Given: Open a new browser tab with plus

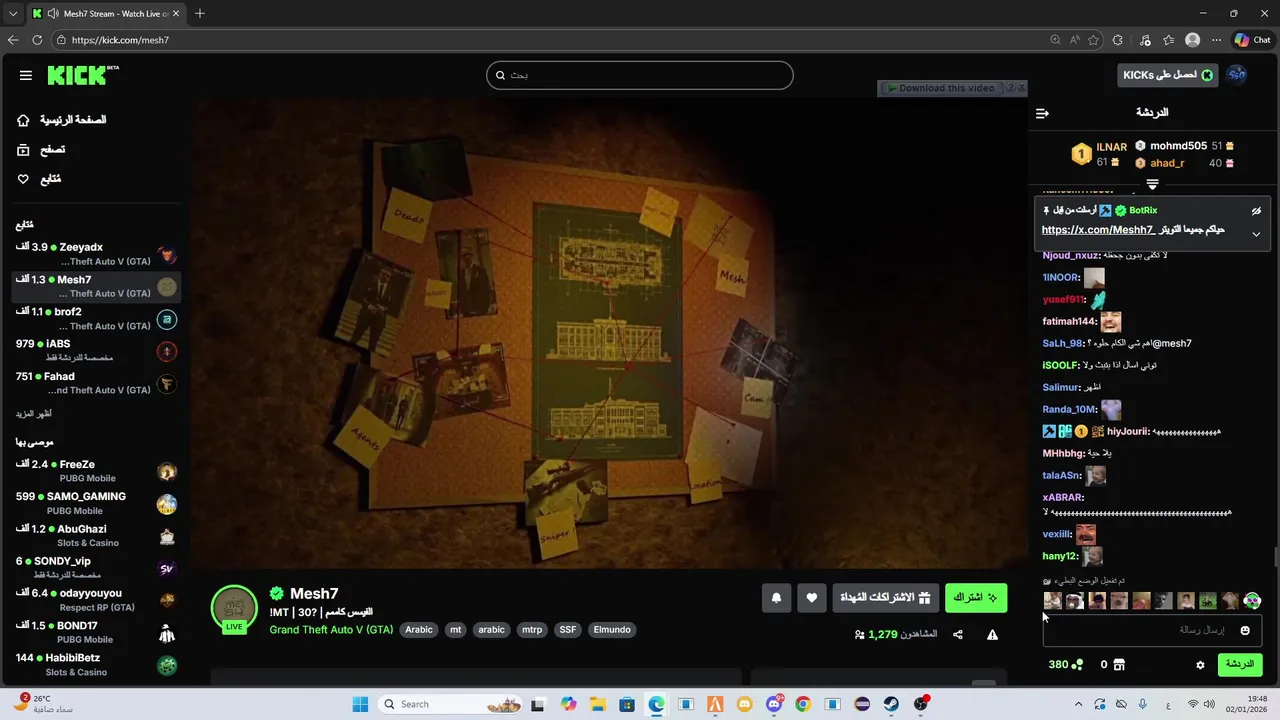Looking at the screenshot, I should [x=200, y=14].
